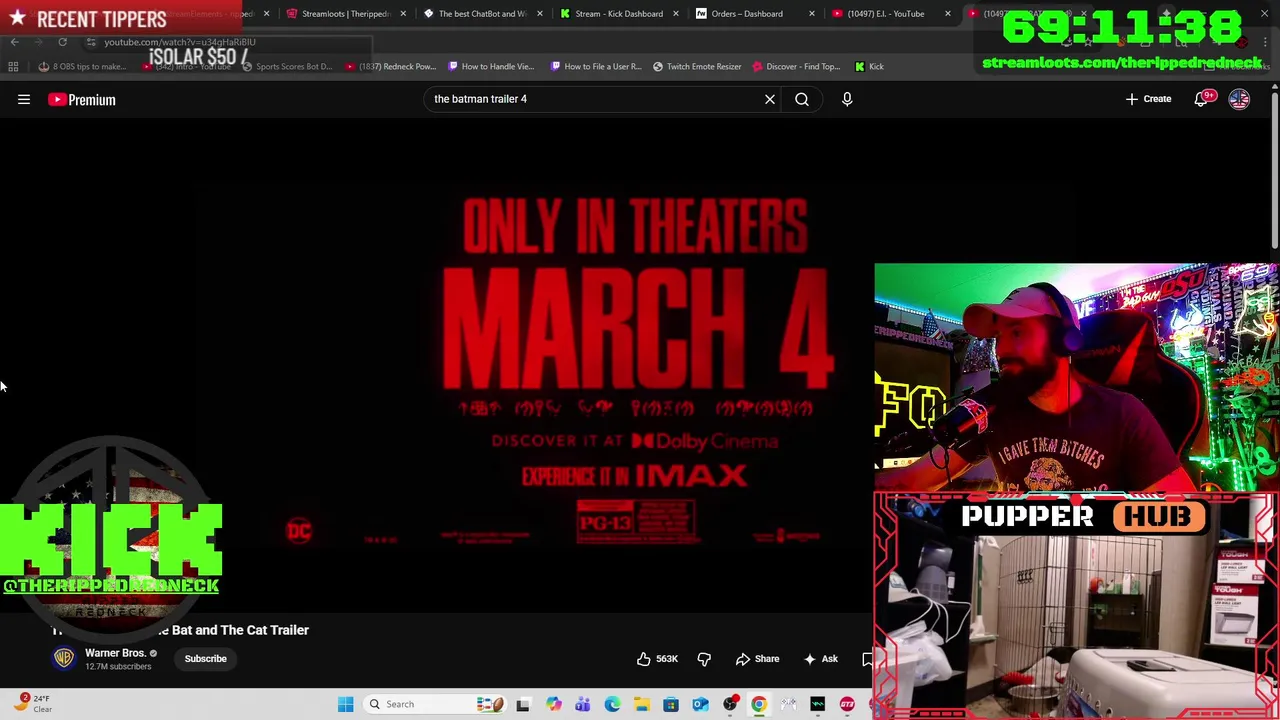Open 'Redneck Pow...' bookmark

click(391, 67)
